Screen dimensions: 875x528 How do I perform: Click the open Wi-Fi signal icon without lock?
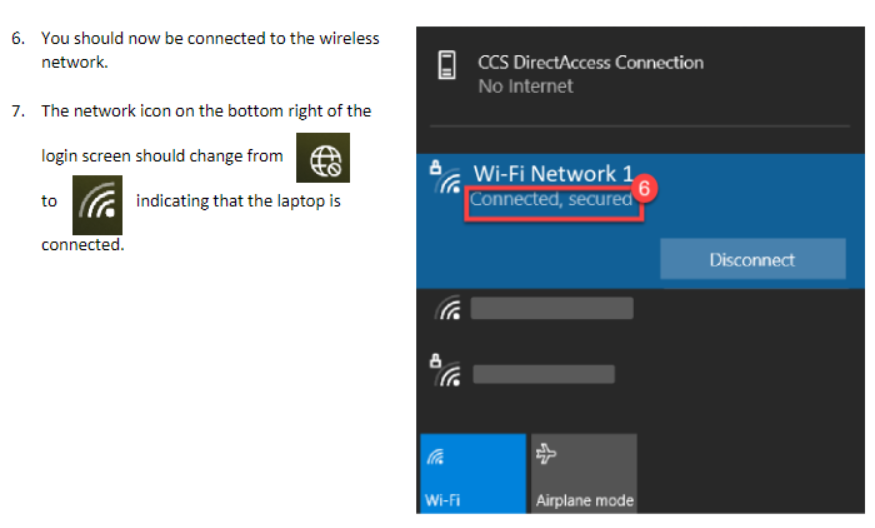click(449, 308)
